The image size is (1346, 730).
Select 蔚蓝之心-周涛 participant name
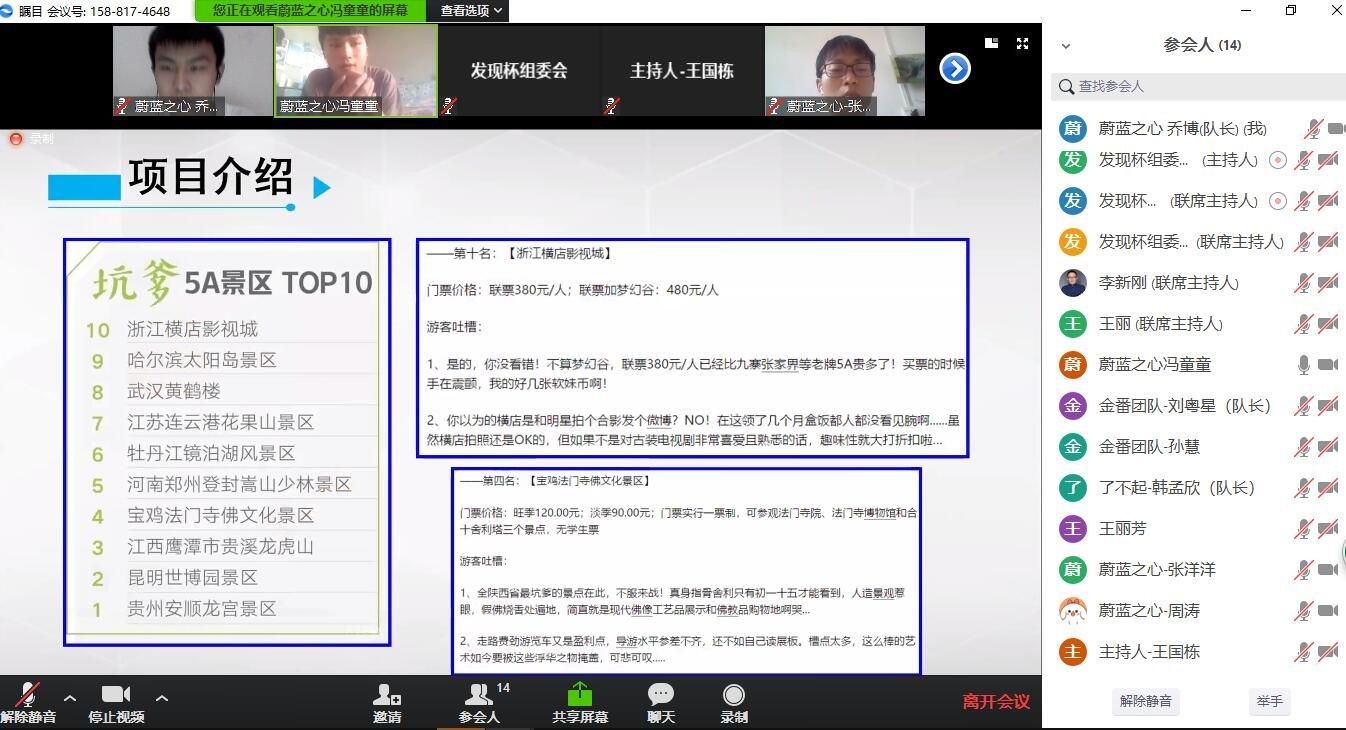1149,611
